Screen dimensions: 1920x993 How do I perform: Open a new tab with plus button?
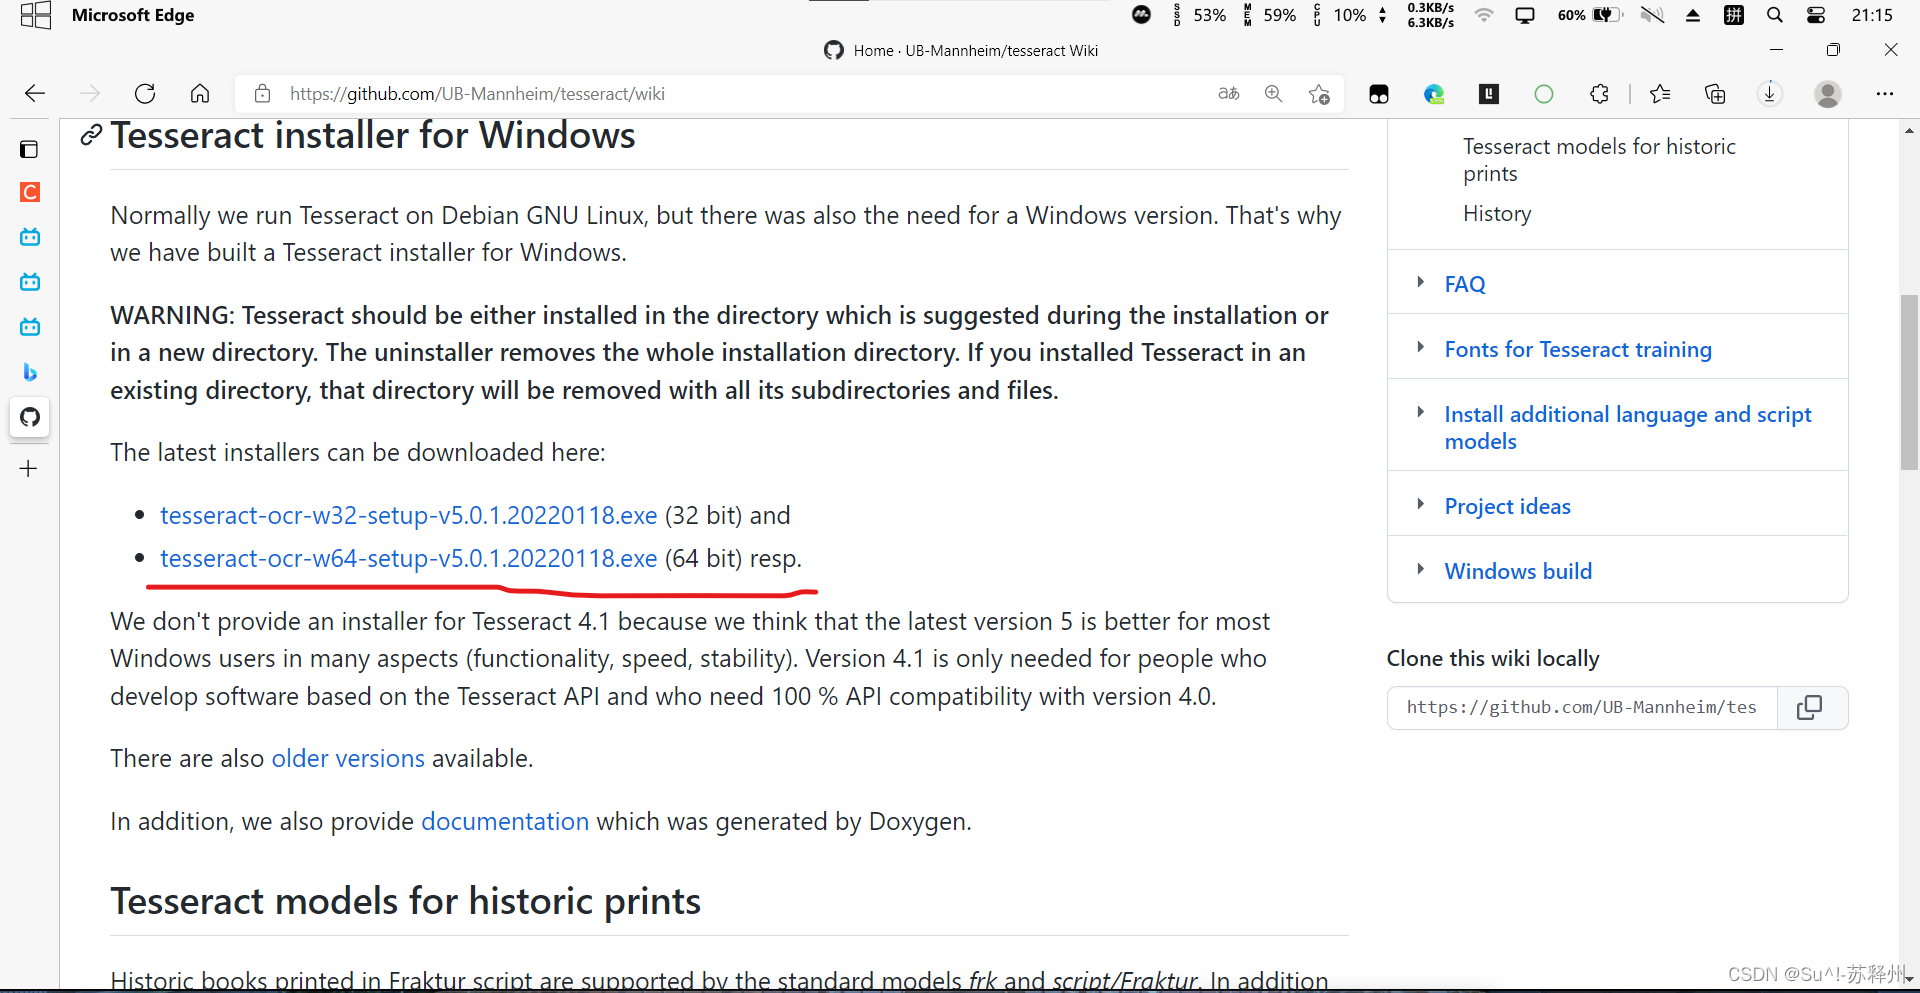tap(29, 468)
